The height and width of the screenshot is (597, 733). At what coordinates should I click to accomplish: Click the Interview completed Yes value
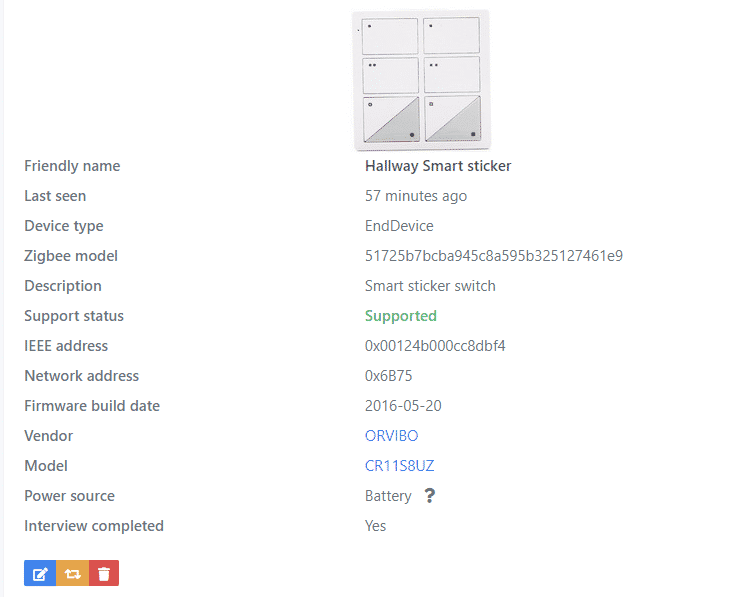[x=375, y=526]
